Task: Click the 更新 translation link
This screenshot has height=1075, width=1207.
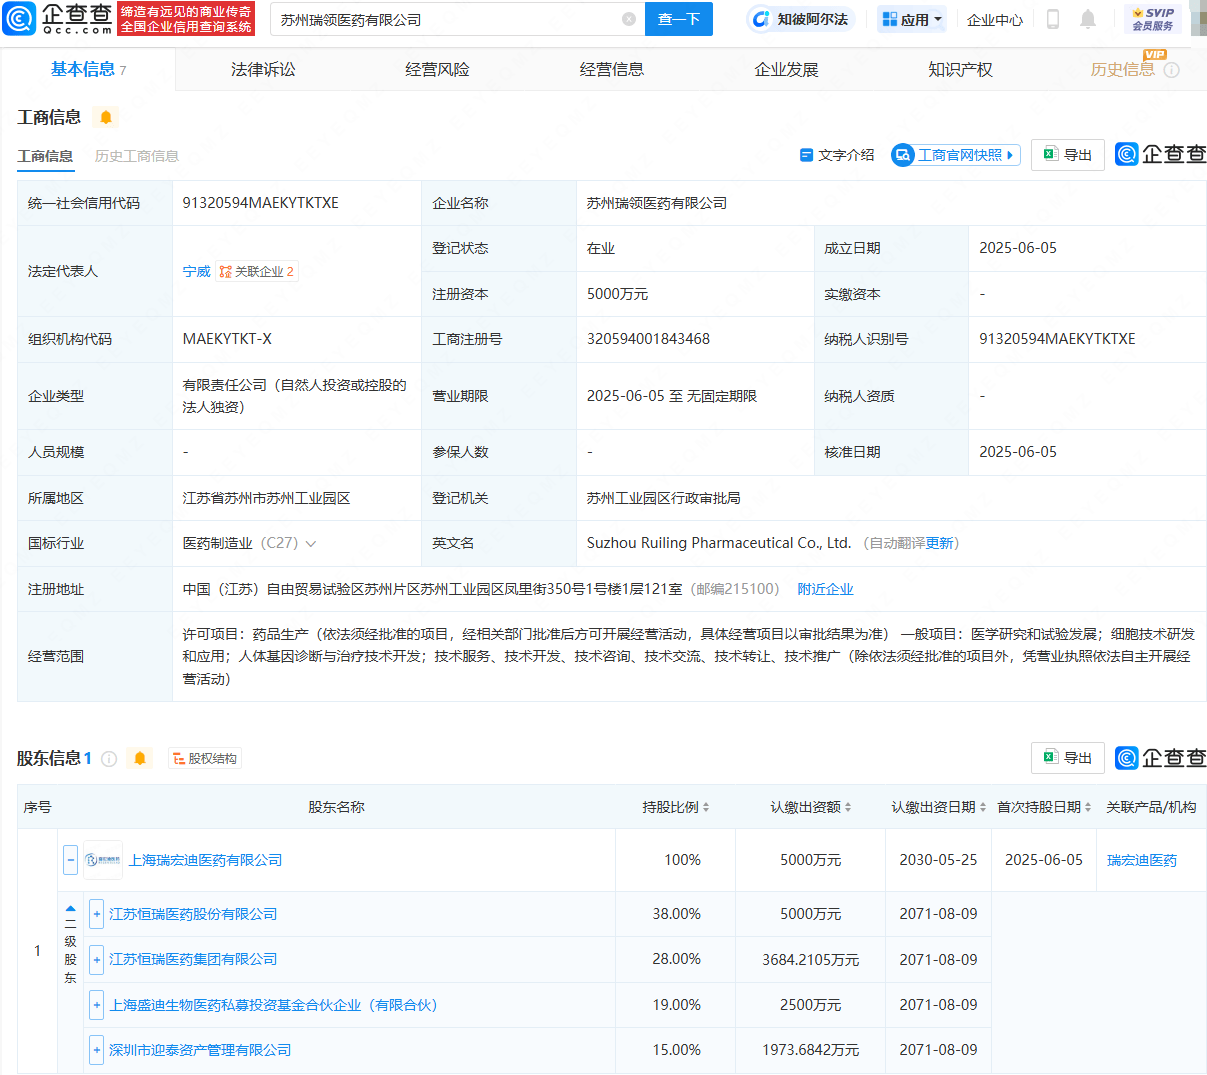Action: (939, 543)
